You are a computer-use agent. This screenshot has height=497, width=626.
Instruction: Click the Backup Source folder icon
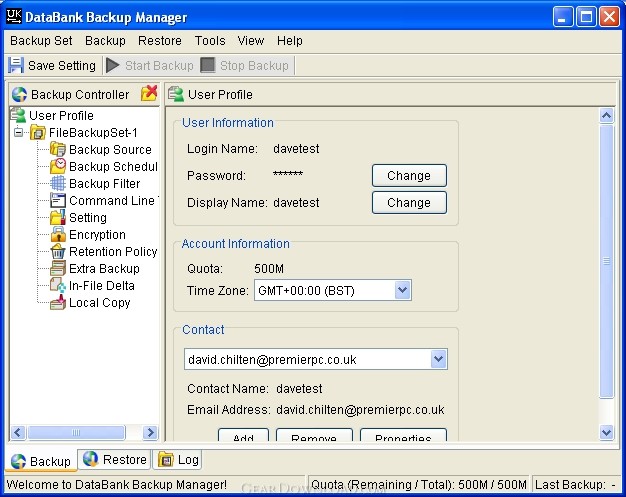point(58,149)
